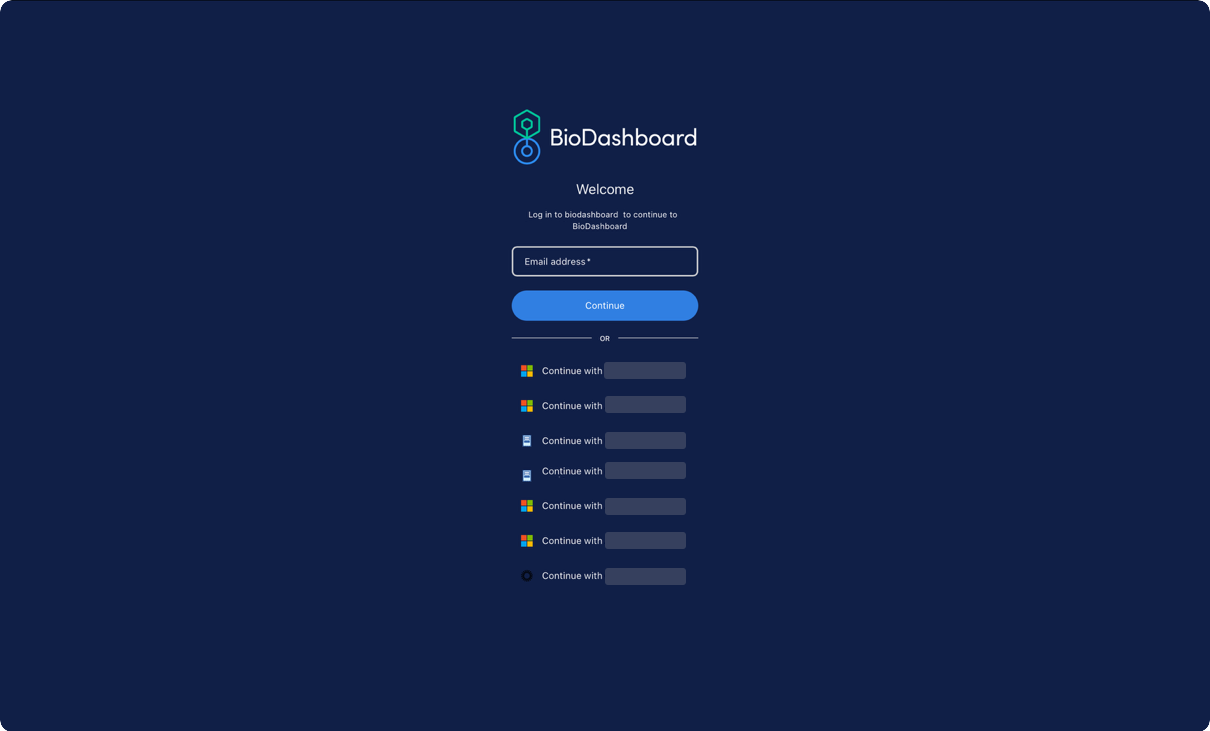Click the second Microsoft logo login icon

coord(527,406)
